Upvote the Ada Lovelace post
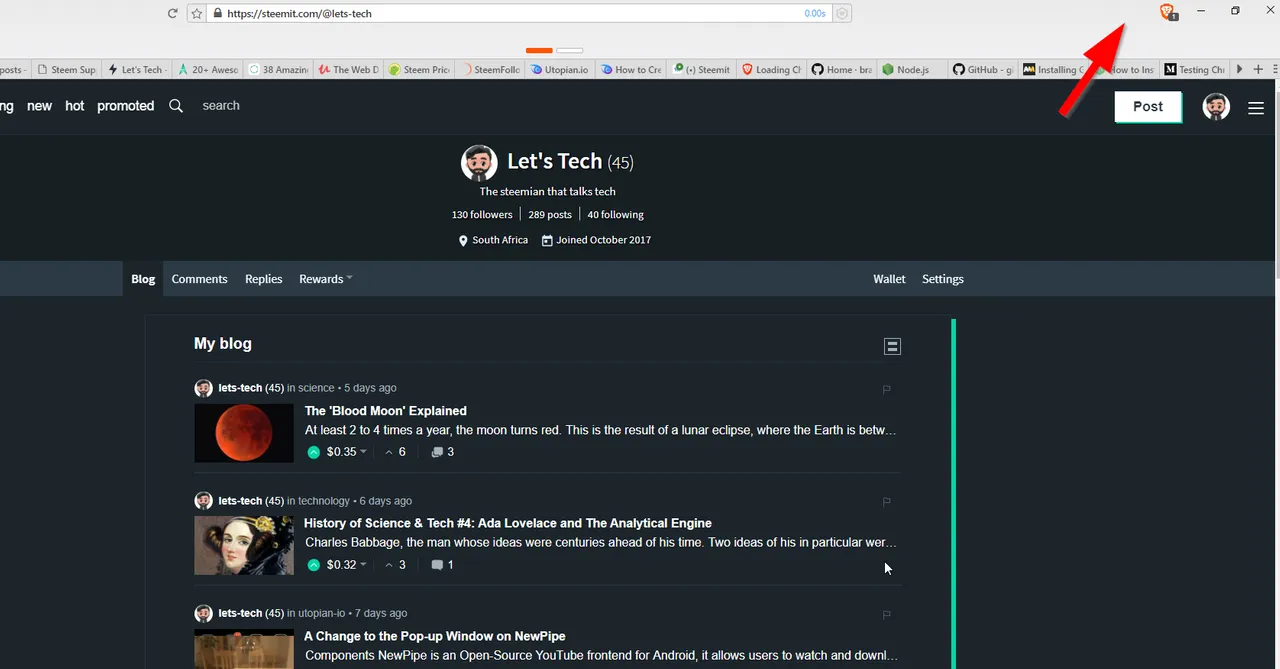Image resolution: width=1280 pixels, height=669 pixels. point(314,565)
